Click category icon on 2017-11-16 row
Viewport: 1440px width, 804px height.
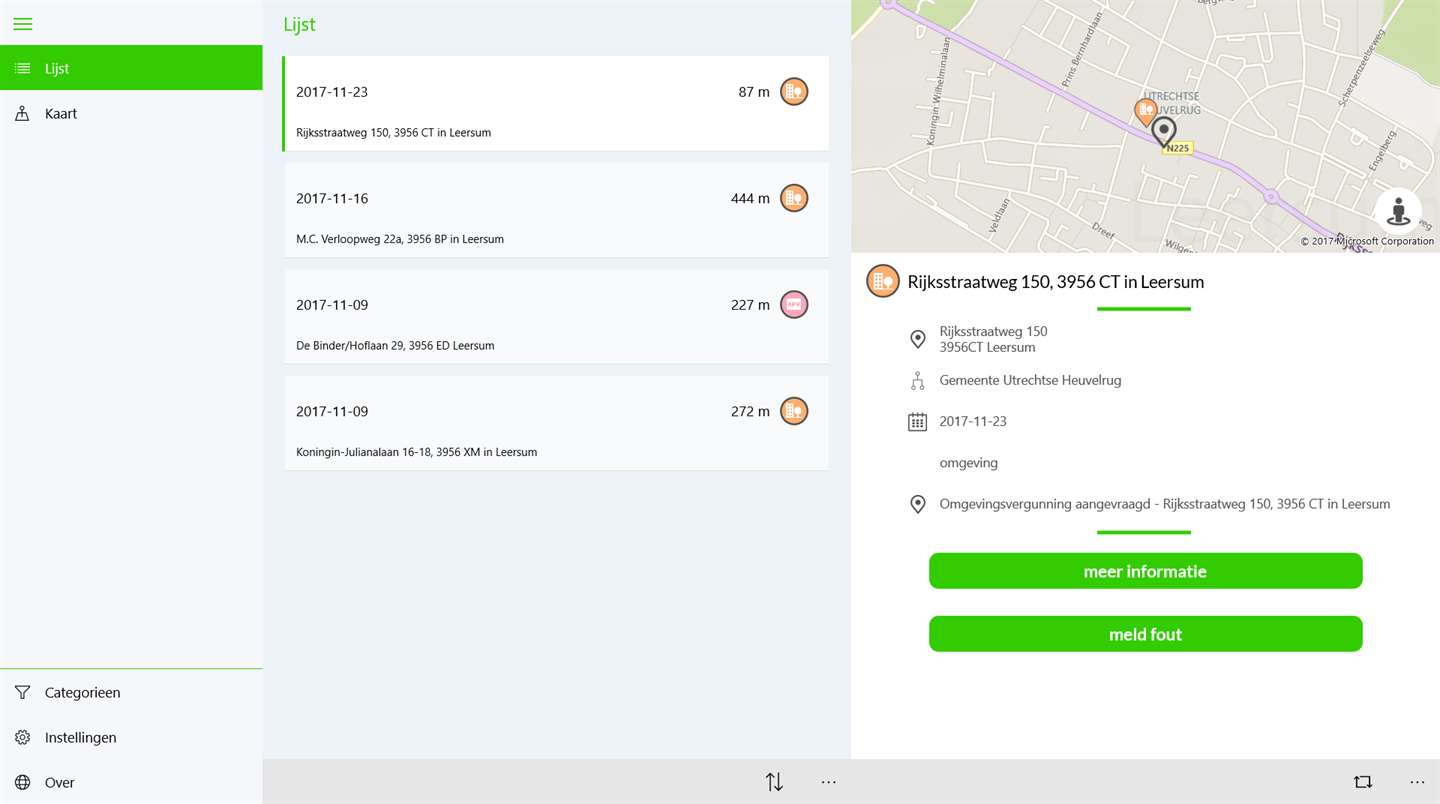point(794,198)
